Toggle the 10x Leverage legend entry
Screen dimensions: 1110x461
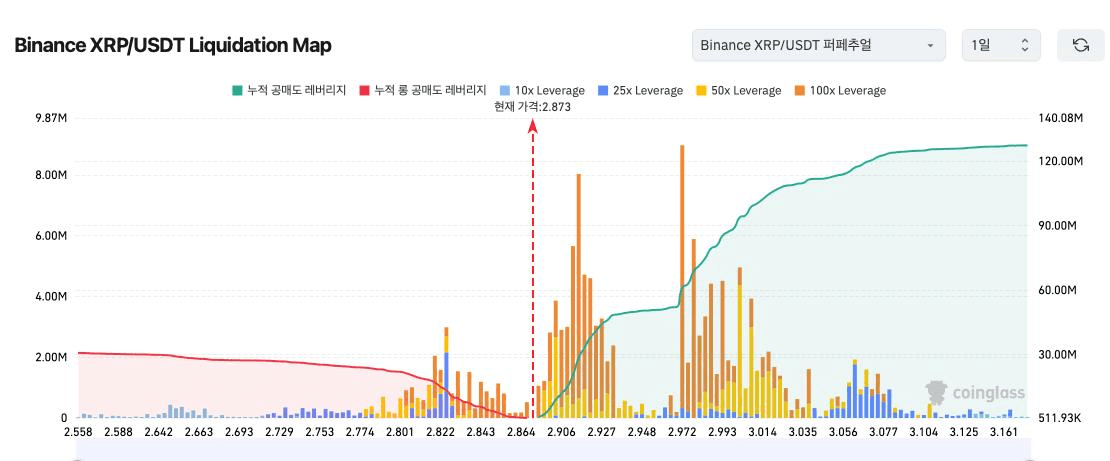(x=542, y=91)
